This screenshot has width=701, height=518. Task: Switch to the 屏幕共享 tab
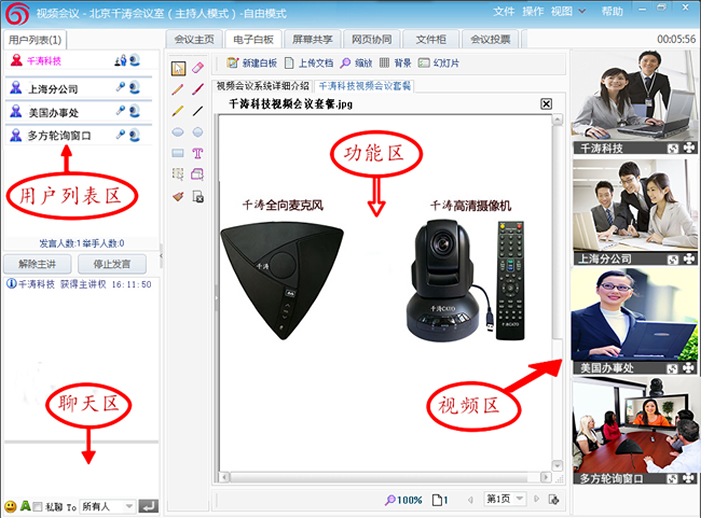[312, 39]
